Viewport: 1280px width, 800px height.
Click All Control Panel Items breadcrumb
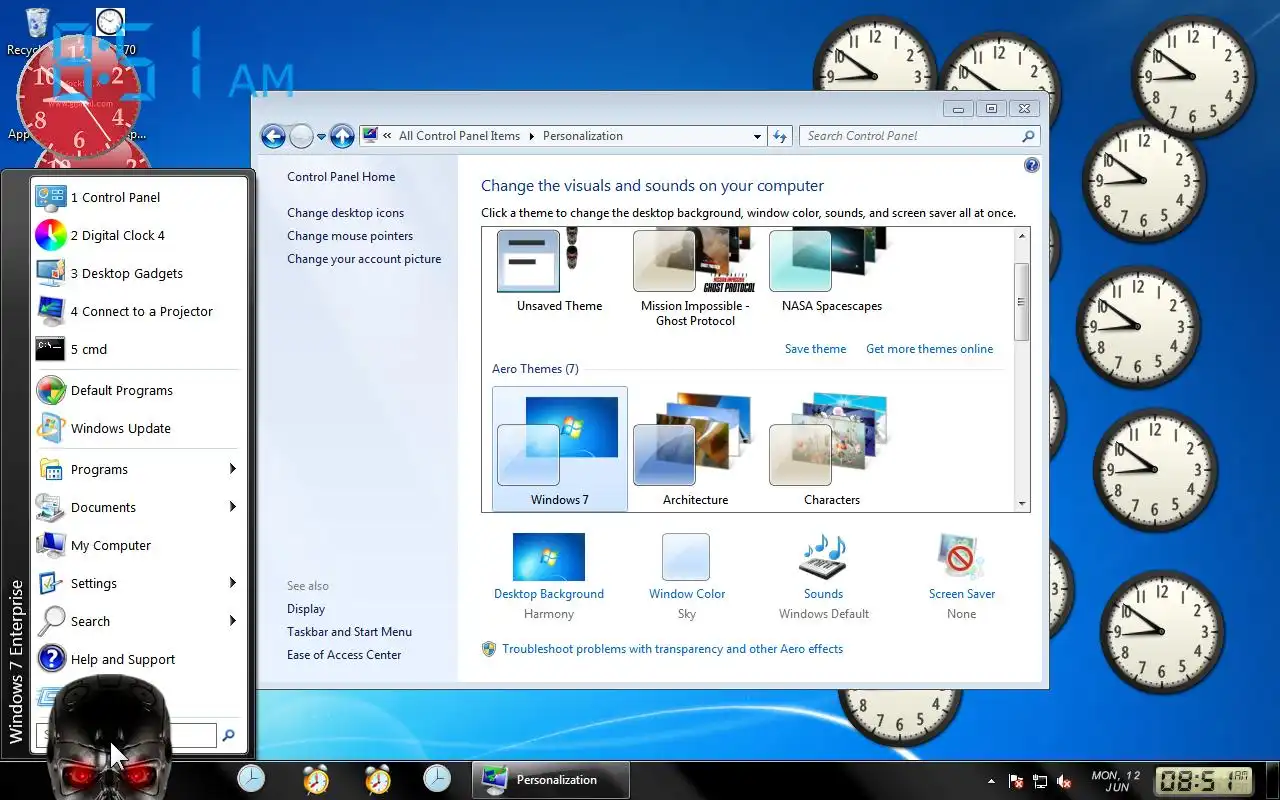[459, 136]
